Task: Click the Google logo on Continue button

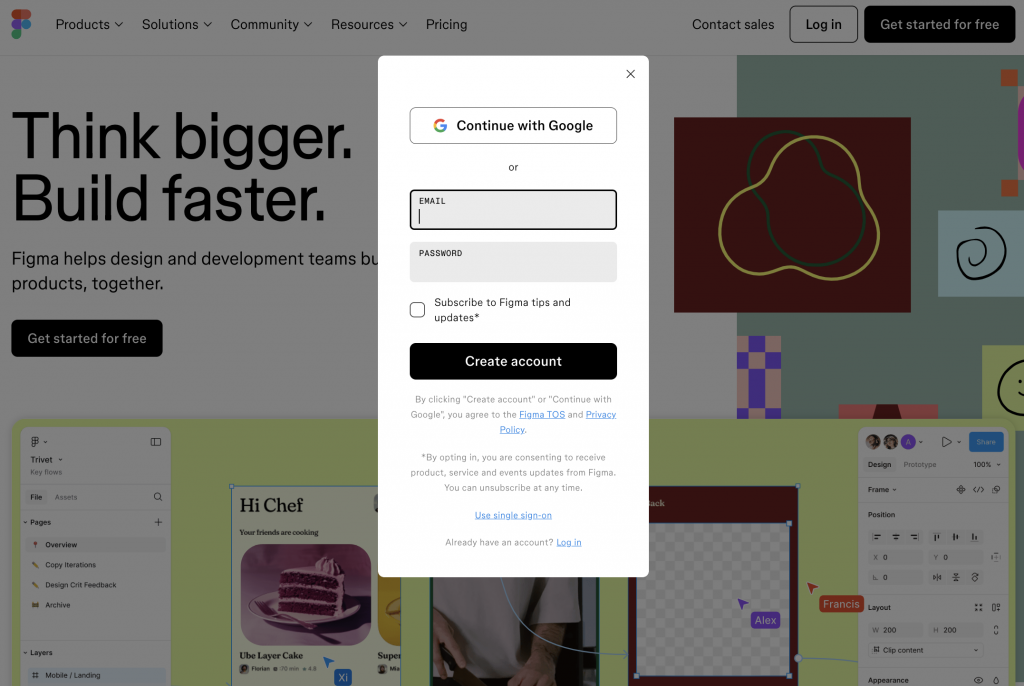Action: [440, 125]
